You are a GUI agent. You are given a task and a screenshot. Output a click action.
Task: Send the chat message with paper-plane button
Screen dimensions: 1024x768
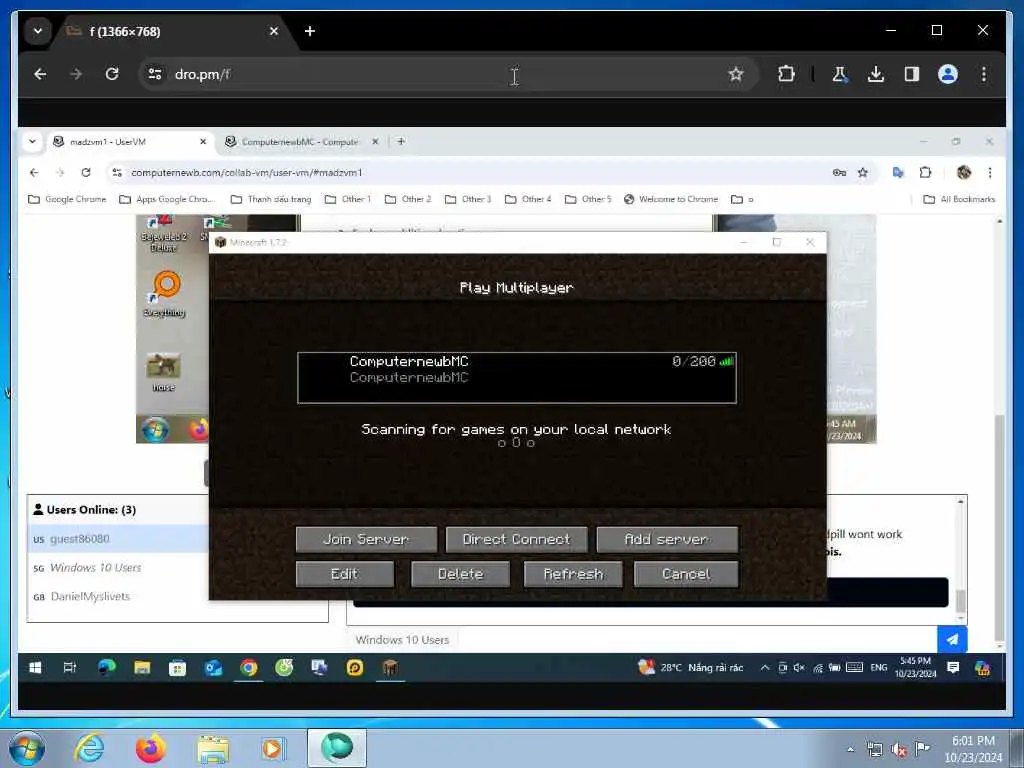point(952,639)
